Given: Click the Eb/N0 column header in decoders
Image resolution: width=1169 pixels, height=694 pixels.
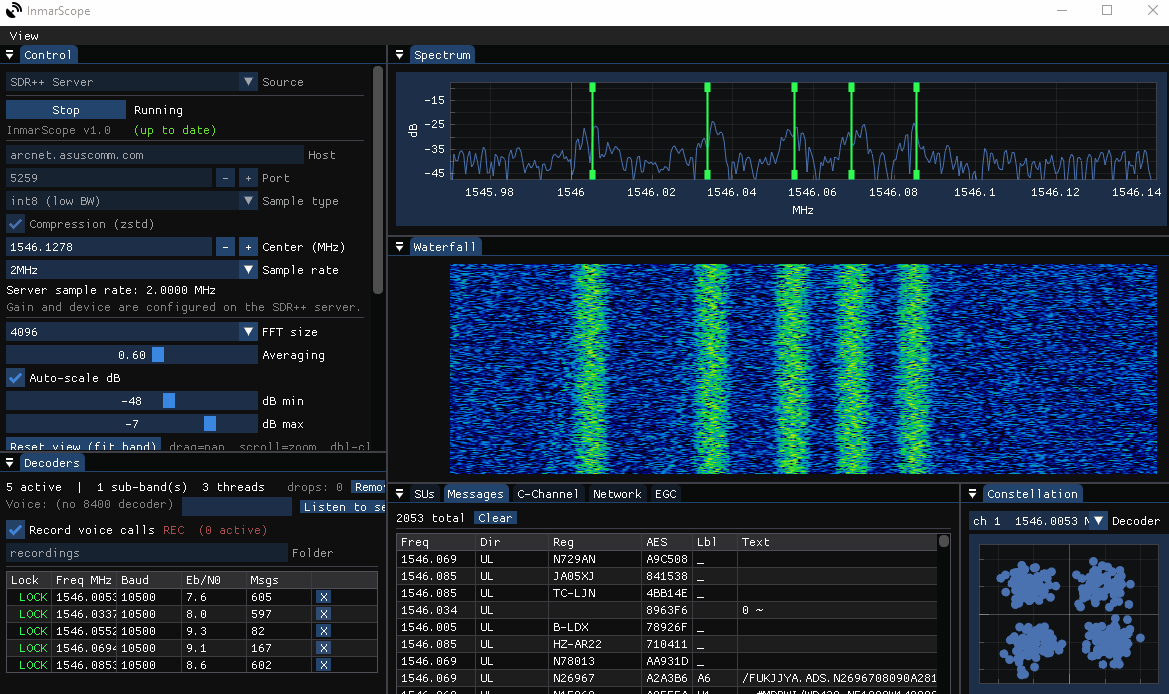Looking at the screenshot, I should [213, 580].
